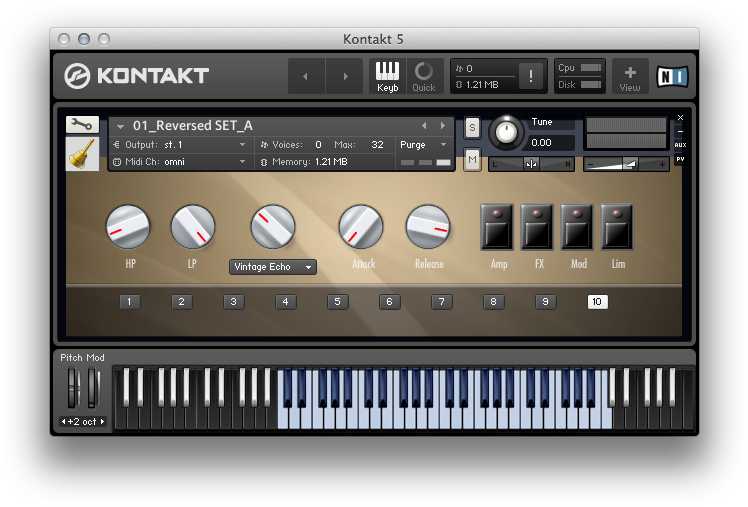The image size is (748, 507).
Task: Shift keyboard octave down arrow
Action: point(63,422)
